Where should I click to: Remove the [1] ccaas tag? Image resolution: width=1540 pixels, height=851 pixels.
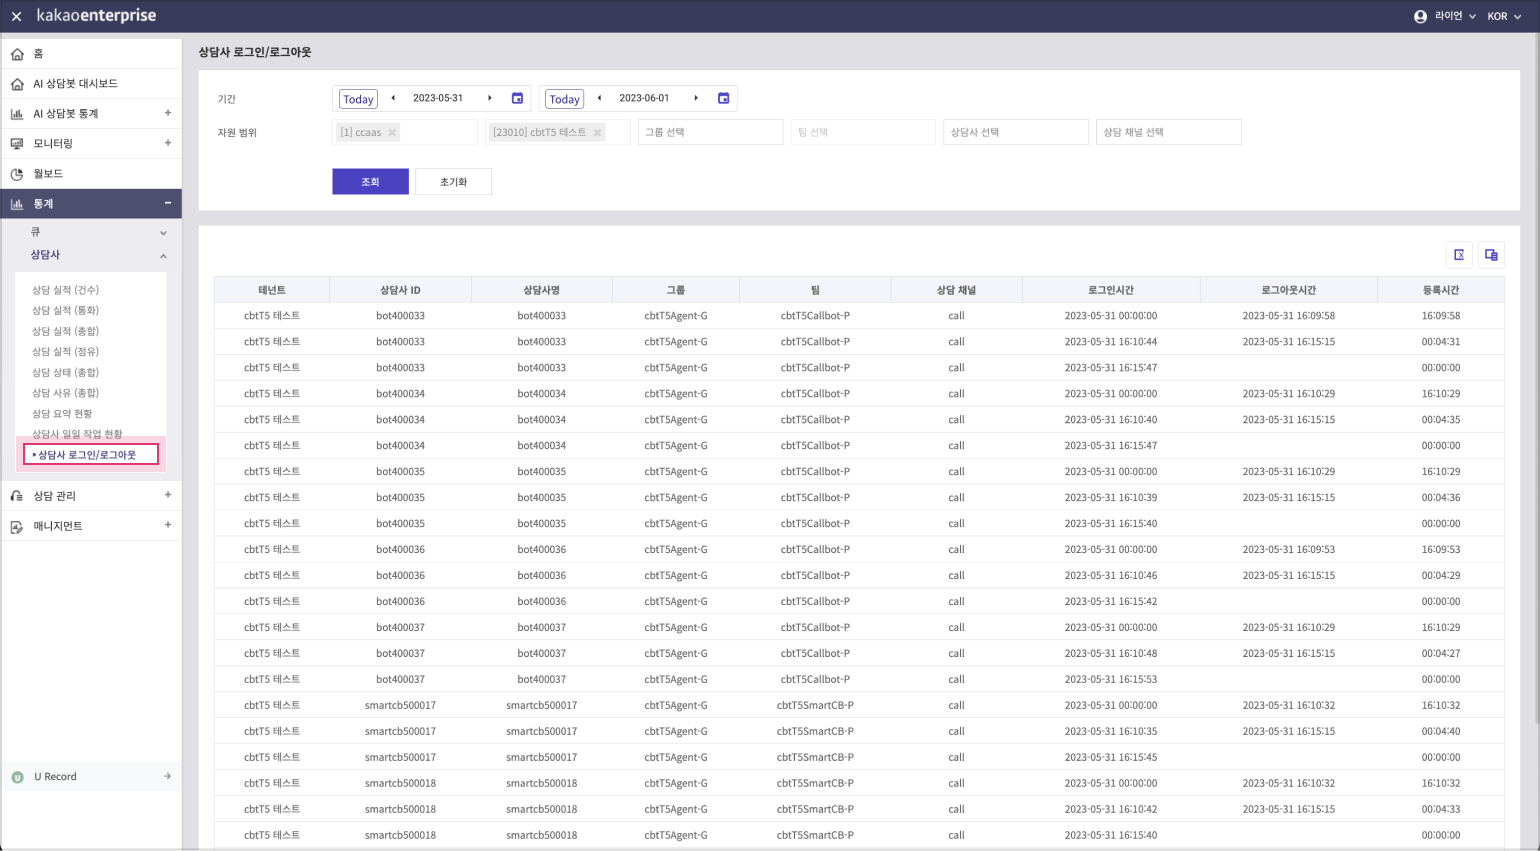pyautogui.click(x=392, y=133)
